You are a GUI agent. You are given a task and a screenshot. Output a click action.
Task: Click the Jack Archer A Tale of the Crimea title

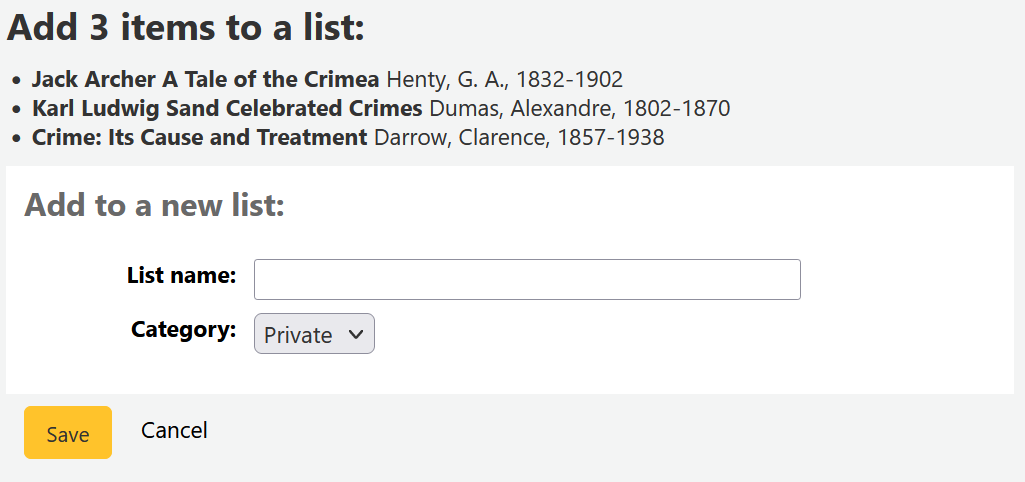pyautogui.click(x=205, y=80)
